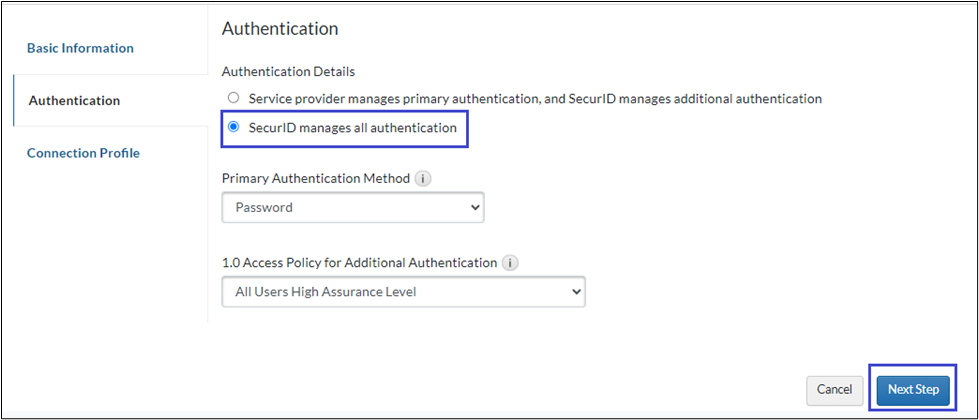Viewport: 979px width, 420px height.
Task: Switch to the Basic Information tab
Action: pyautogui.click(x=80, y=48)
